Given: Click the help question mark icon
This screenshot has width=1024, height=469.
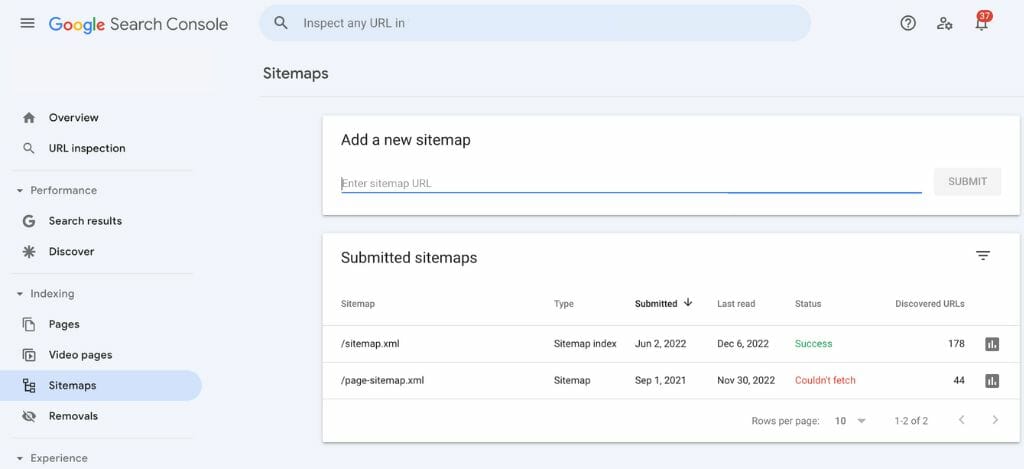Looking at the screenshot, I should click(908, 23).
